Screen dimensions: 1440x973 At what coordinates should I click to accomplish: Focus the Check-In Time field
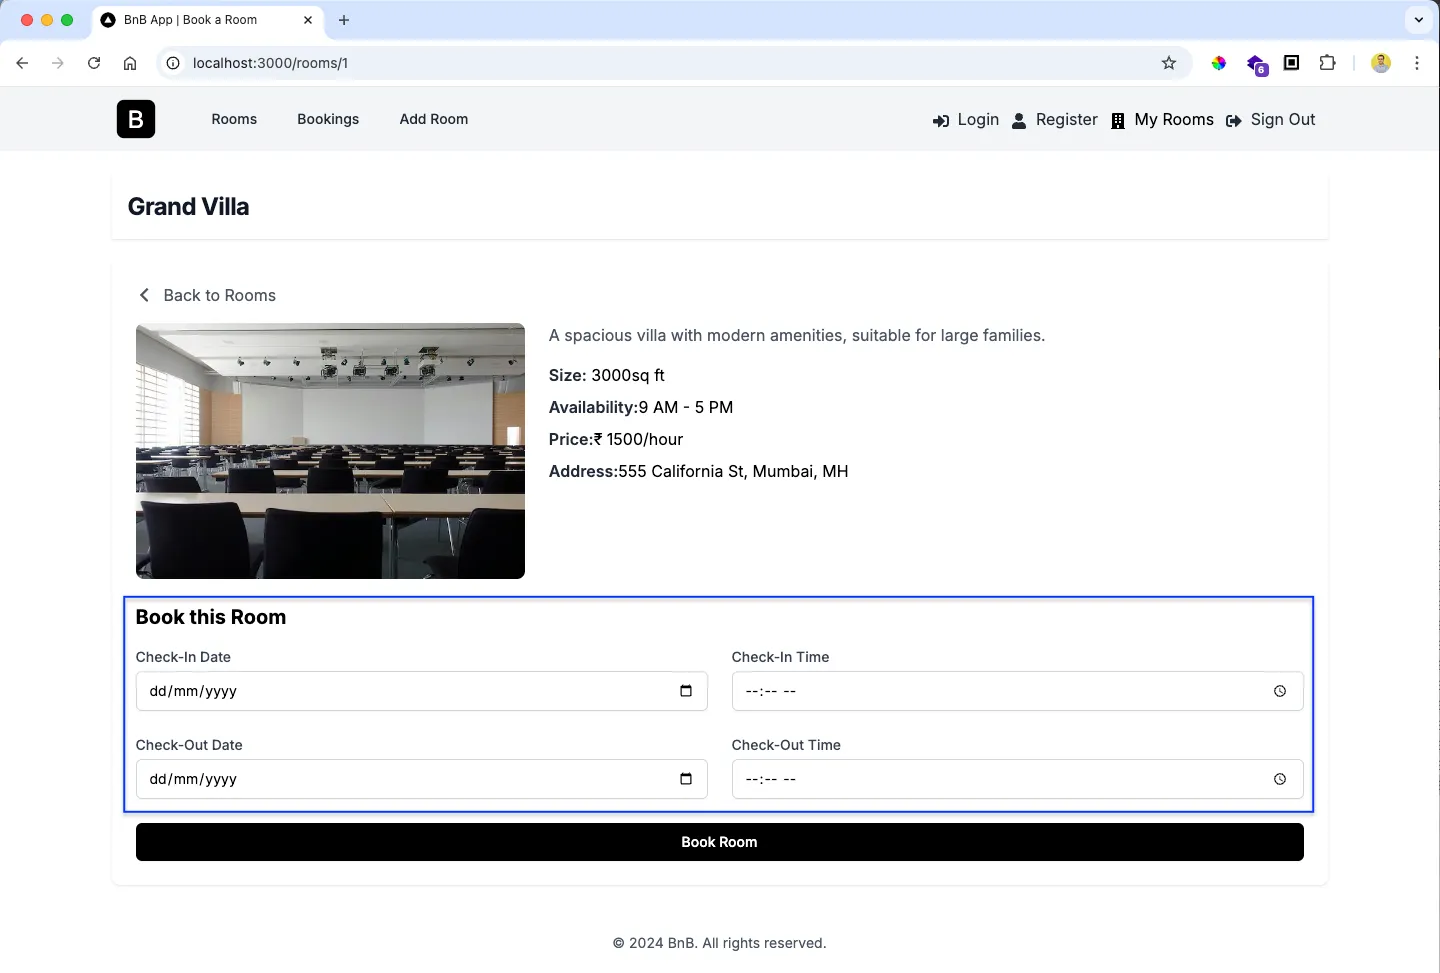[1018, 691]
